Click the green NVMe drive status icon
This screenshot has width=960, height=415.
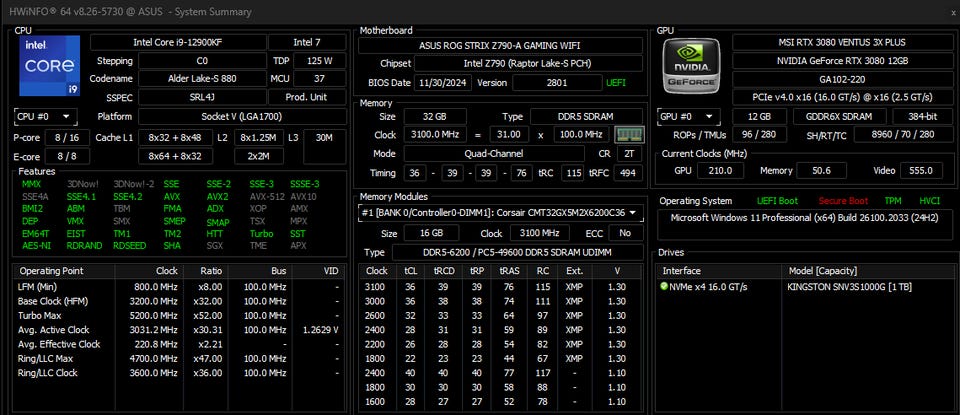click(x=664, y=286)
